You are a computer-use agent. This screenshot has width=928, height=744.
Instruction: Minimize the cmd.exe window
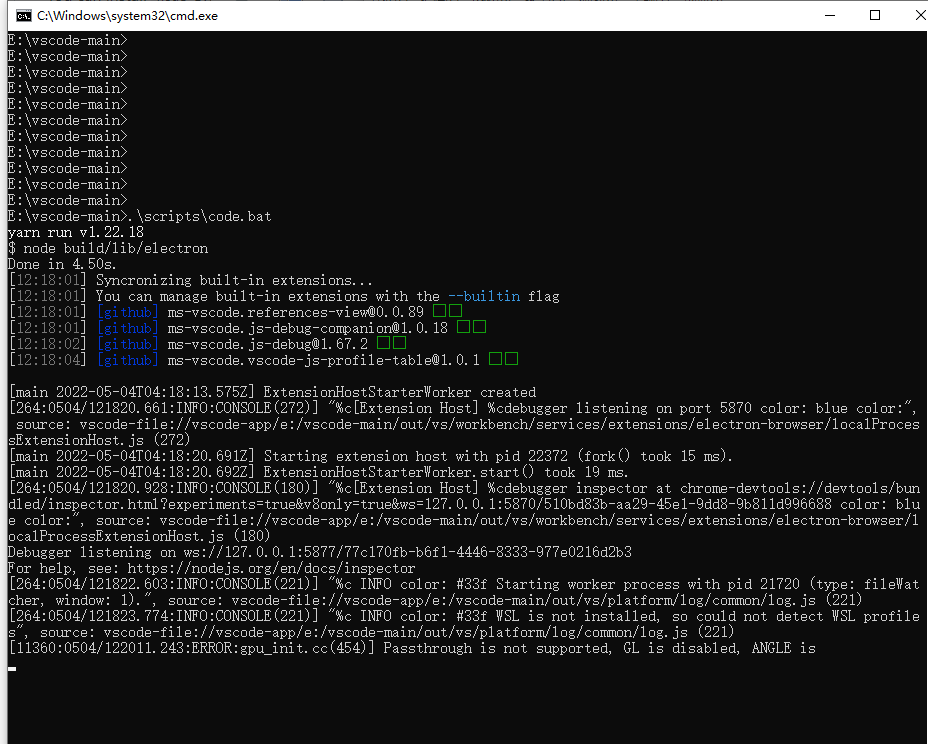[x=829, y=15]
